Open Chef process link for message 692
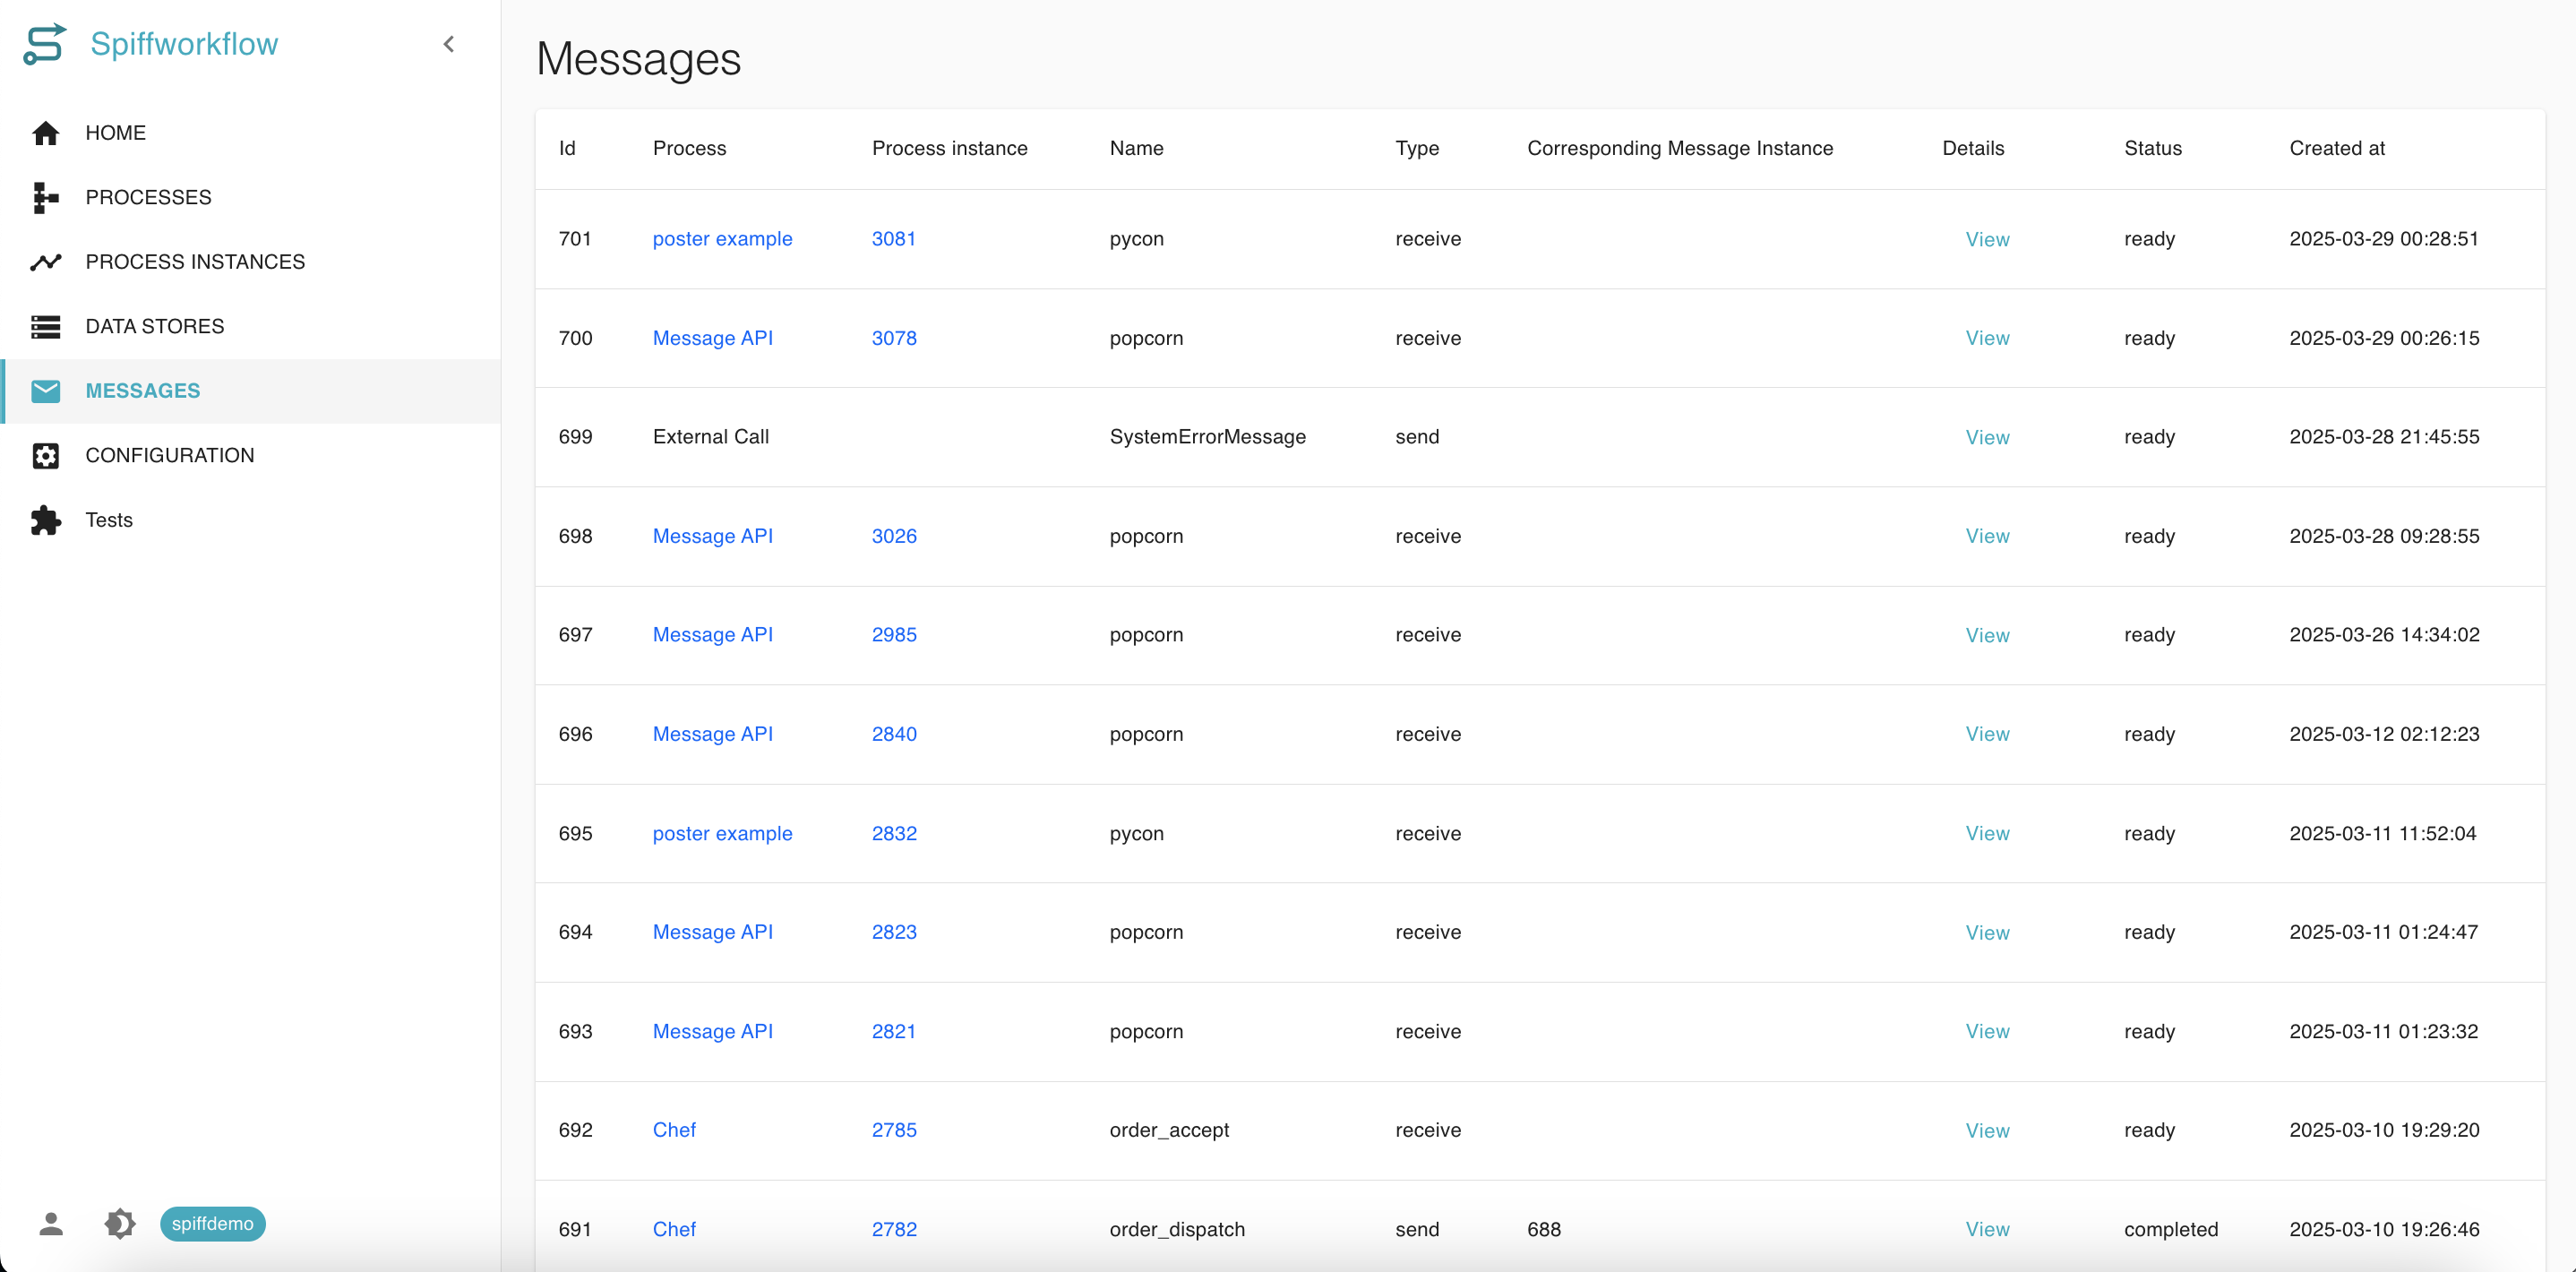Viewport: 2576px width, 1272px height. 674,1130
